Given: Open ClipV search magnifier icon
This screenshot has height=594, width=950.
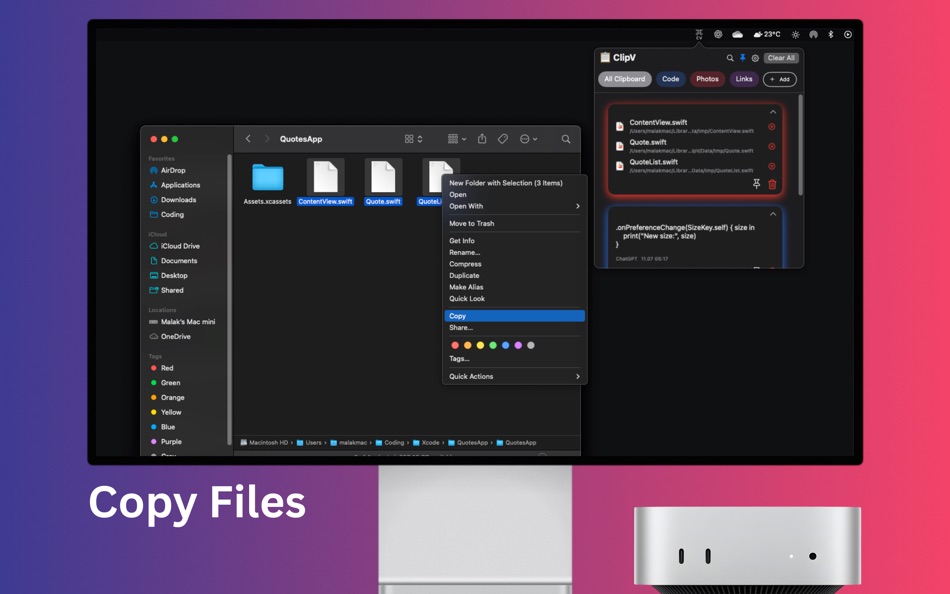Looking at the screenshot, I should tap(730, 58).
